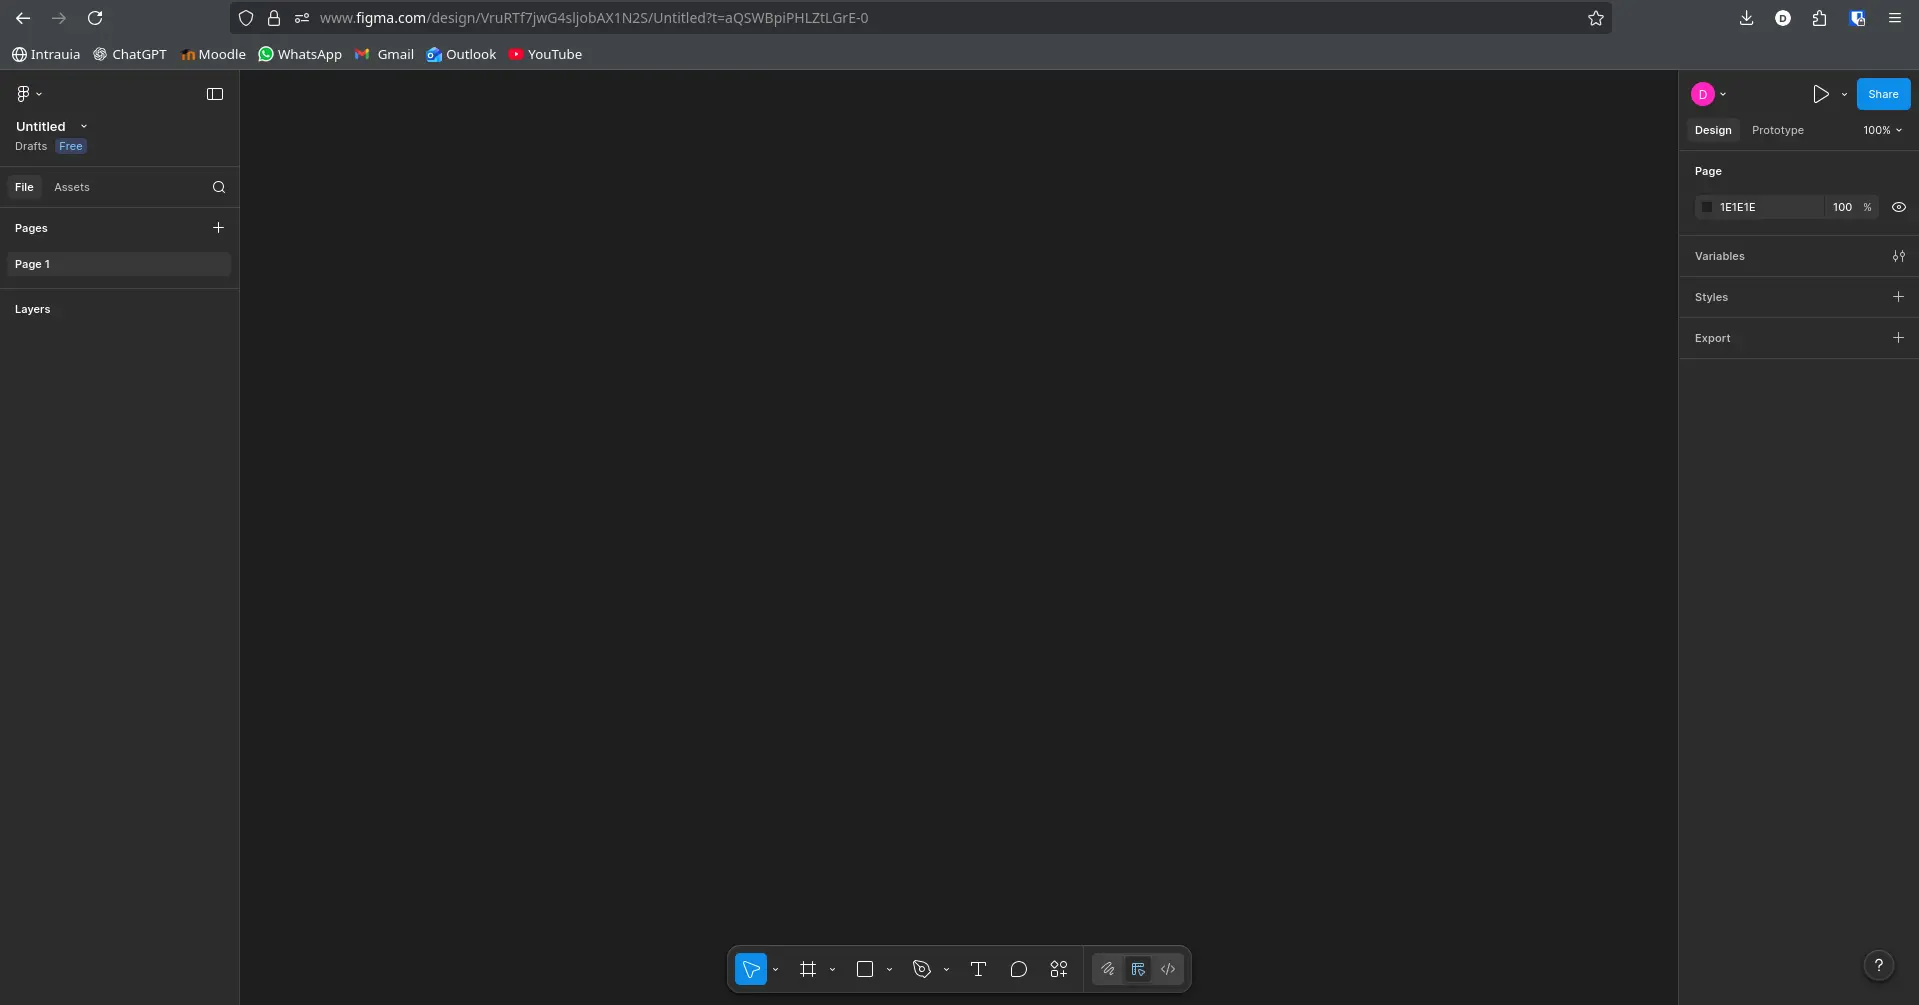Open the Untitled file name dropdown
The width and height of the screenshot is (1919, 1005).
pos(84,126)
